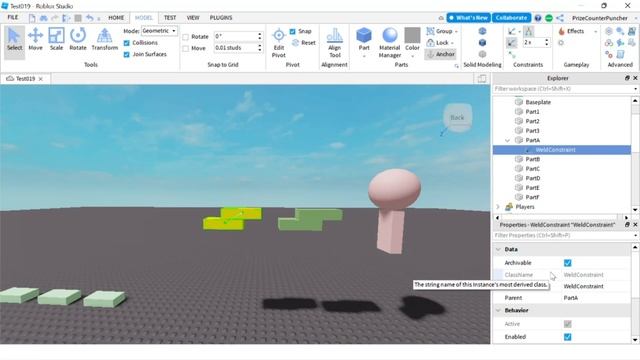Click the Back view selector face

tap(457, 118)
